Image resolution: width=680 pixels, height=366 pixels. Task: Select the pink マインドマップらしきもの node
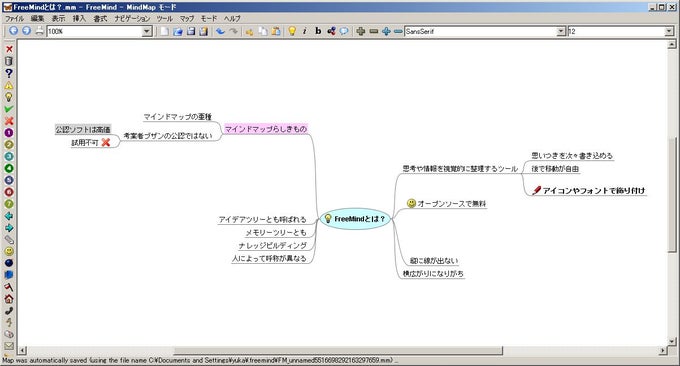[x=265, y=129]
